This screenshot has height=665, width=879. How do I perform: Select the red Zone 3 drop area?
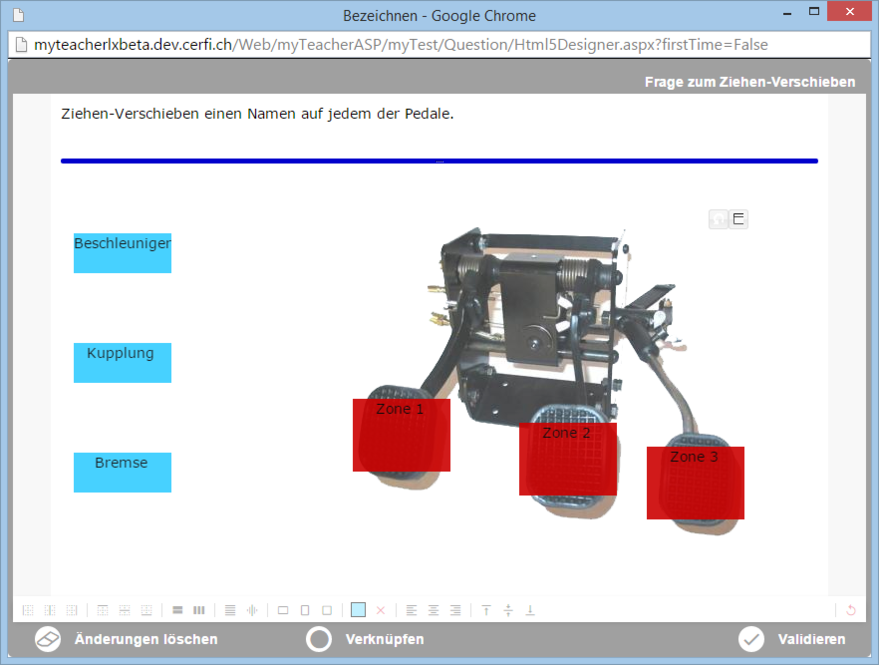coord(695,484)
